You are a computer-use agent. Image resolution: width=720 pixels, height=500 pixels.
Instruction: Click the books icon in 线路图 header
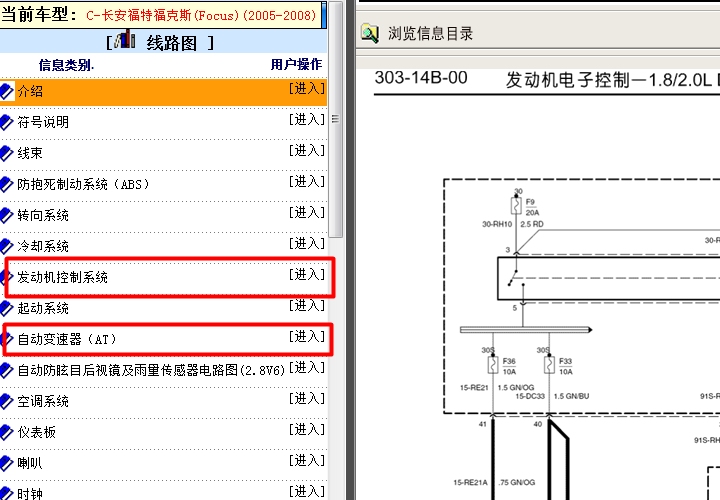(x=125, y=39)
